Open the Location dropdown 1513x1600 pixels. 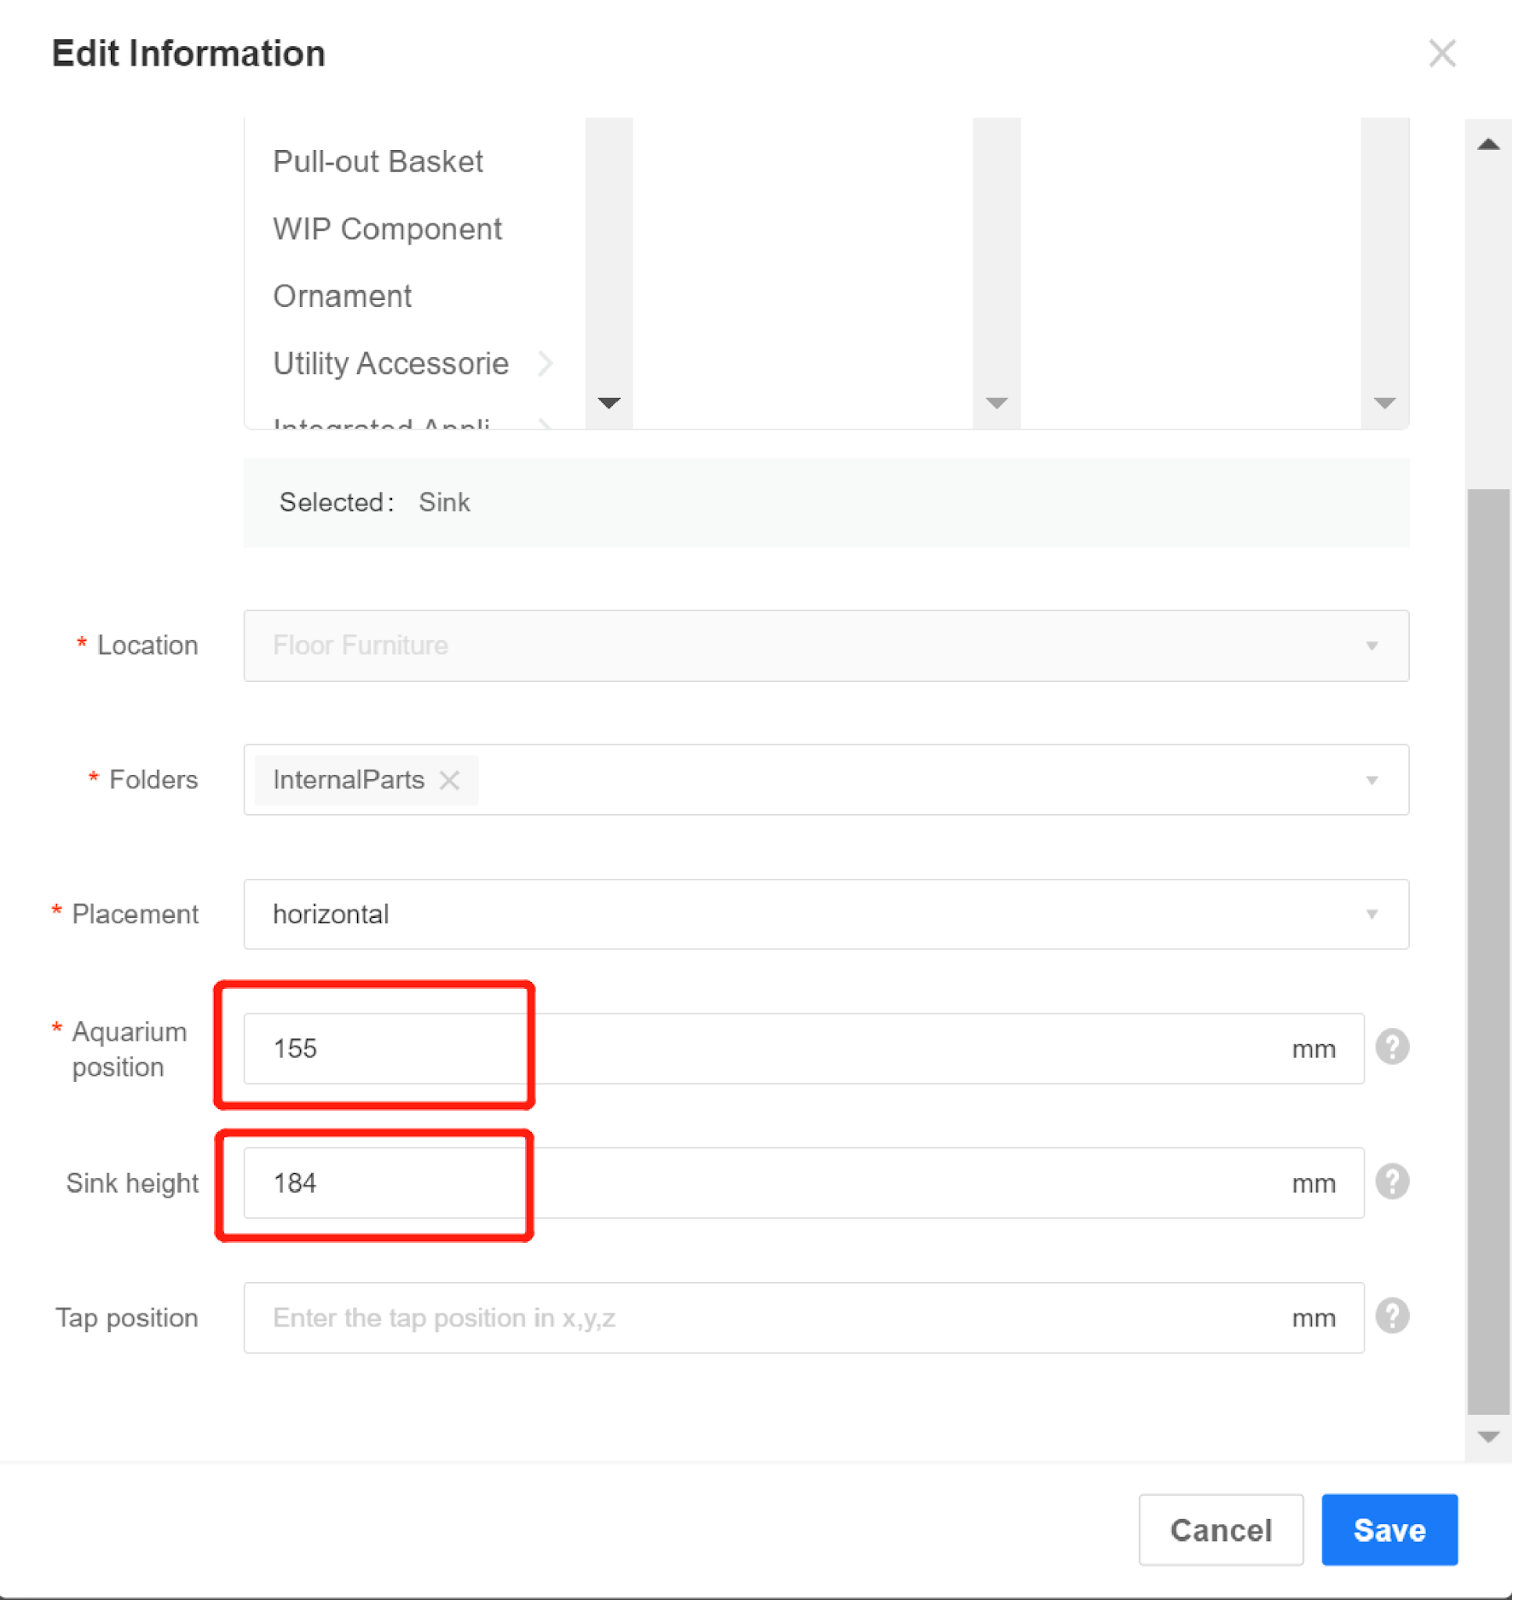[x=825, y=646]
